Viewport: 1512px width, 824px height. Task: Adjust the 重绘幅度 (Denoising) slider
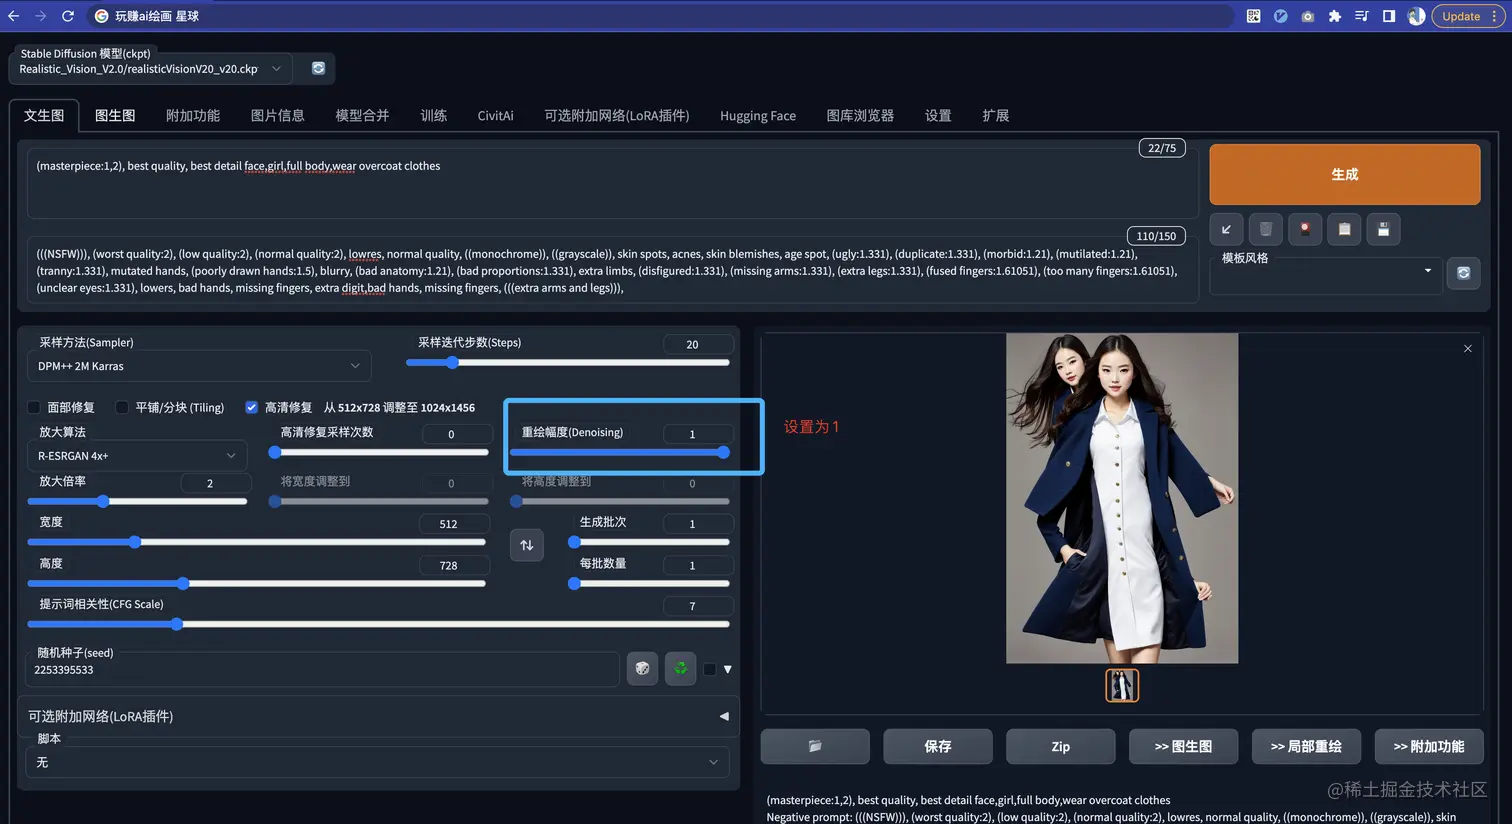619,452
